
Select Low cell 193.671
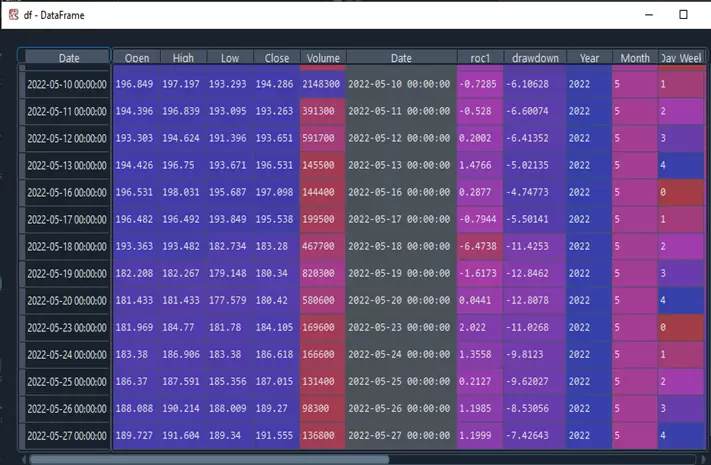(x=230, y=165)
